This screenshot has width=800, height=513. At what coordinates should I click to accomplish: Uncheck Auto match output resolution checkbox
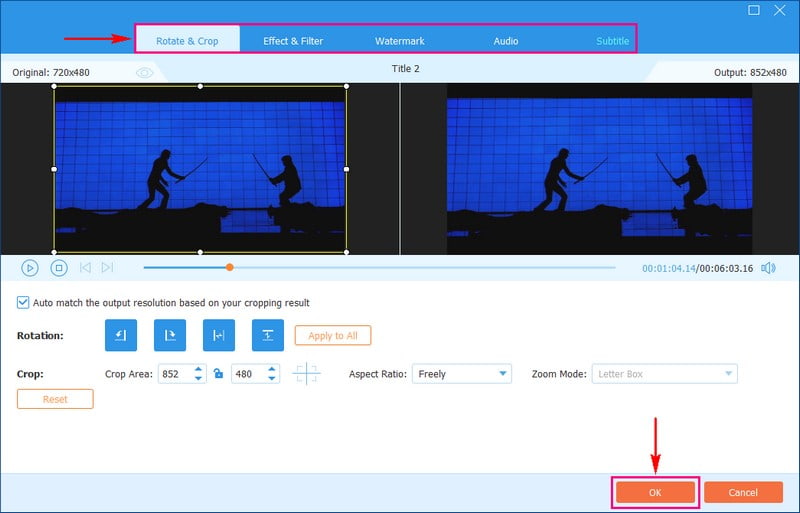coord(24,303)
